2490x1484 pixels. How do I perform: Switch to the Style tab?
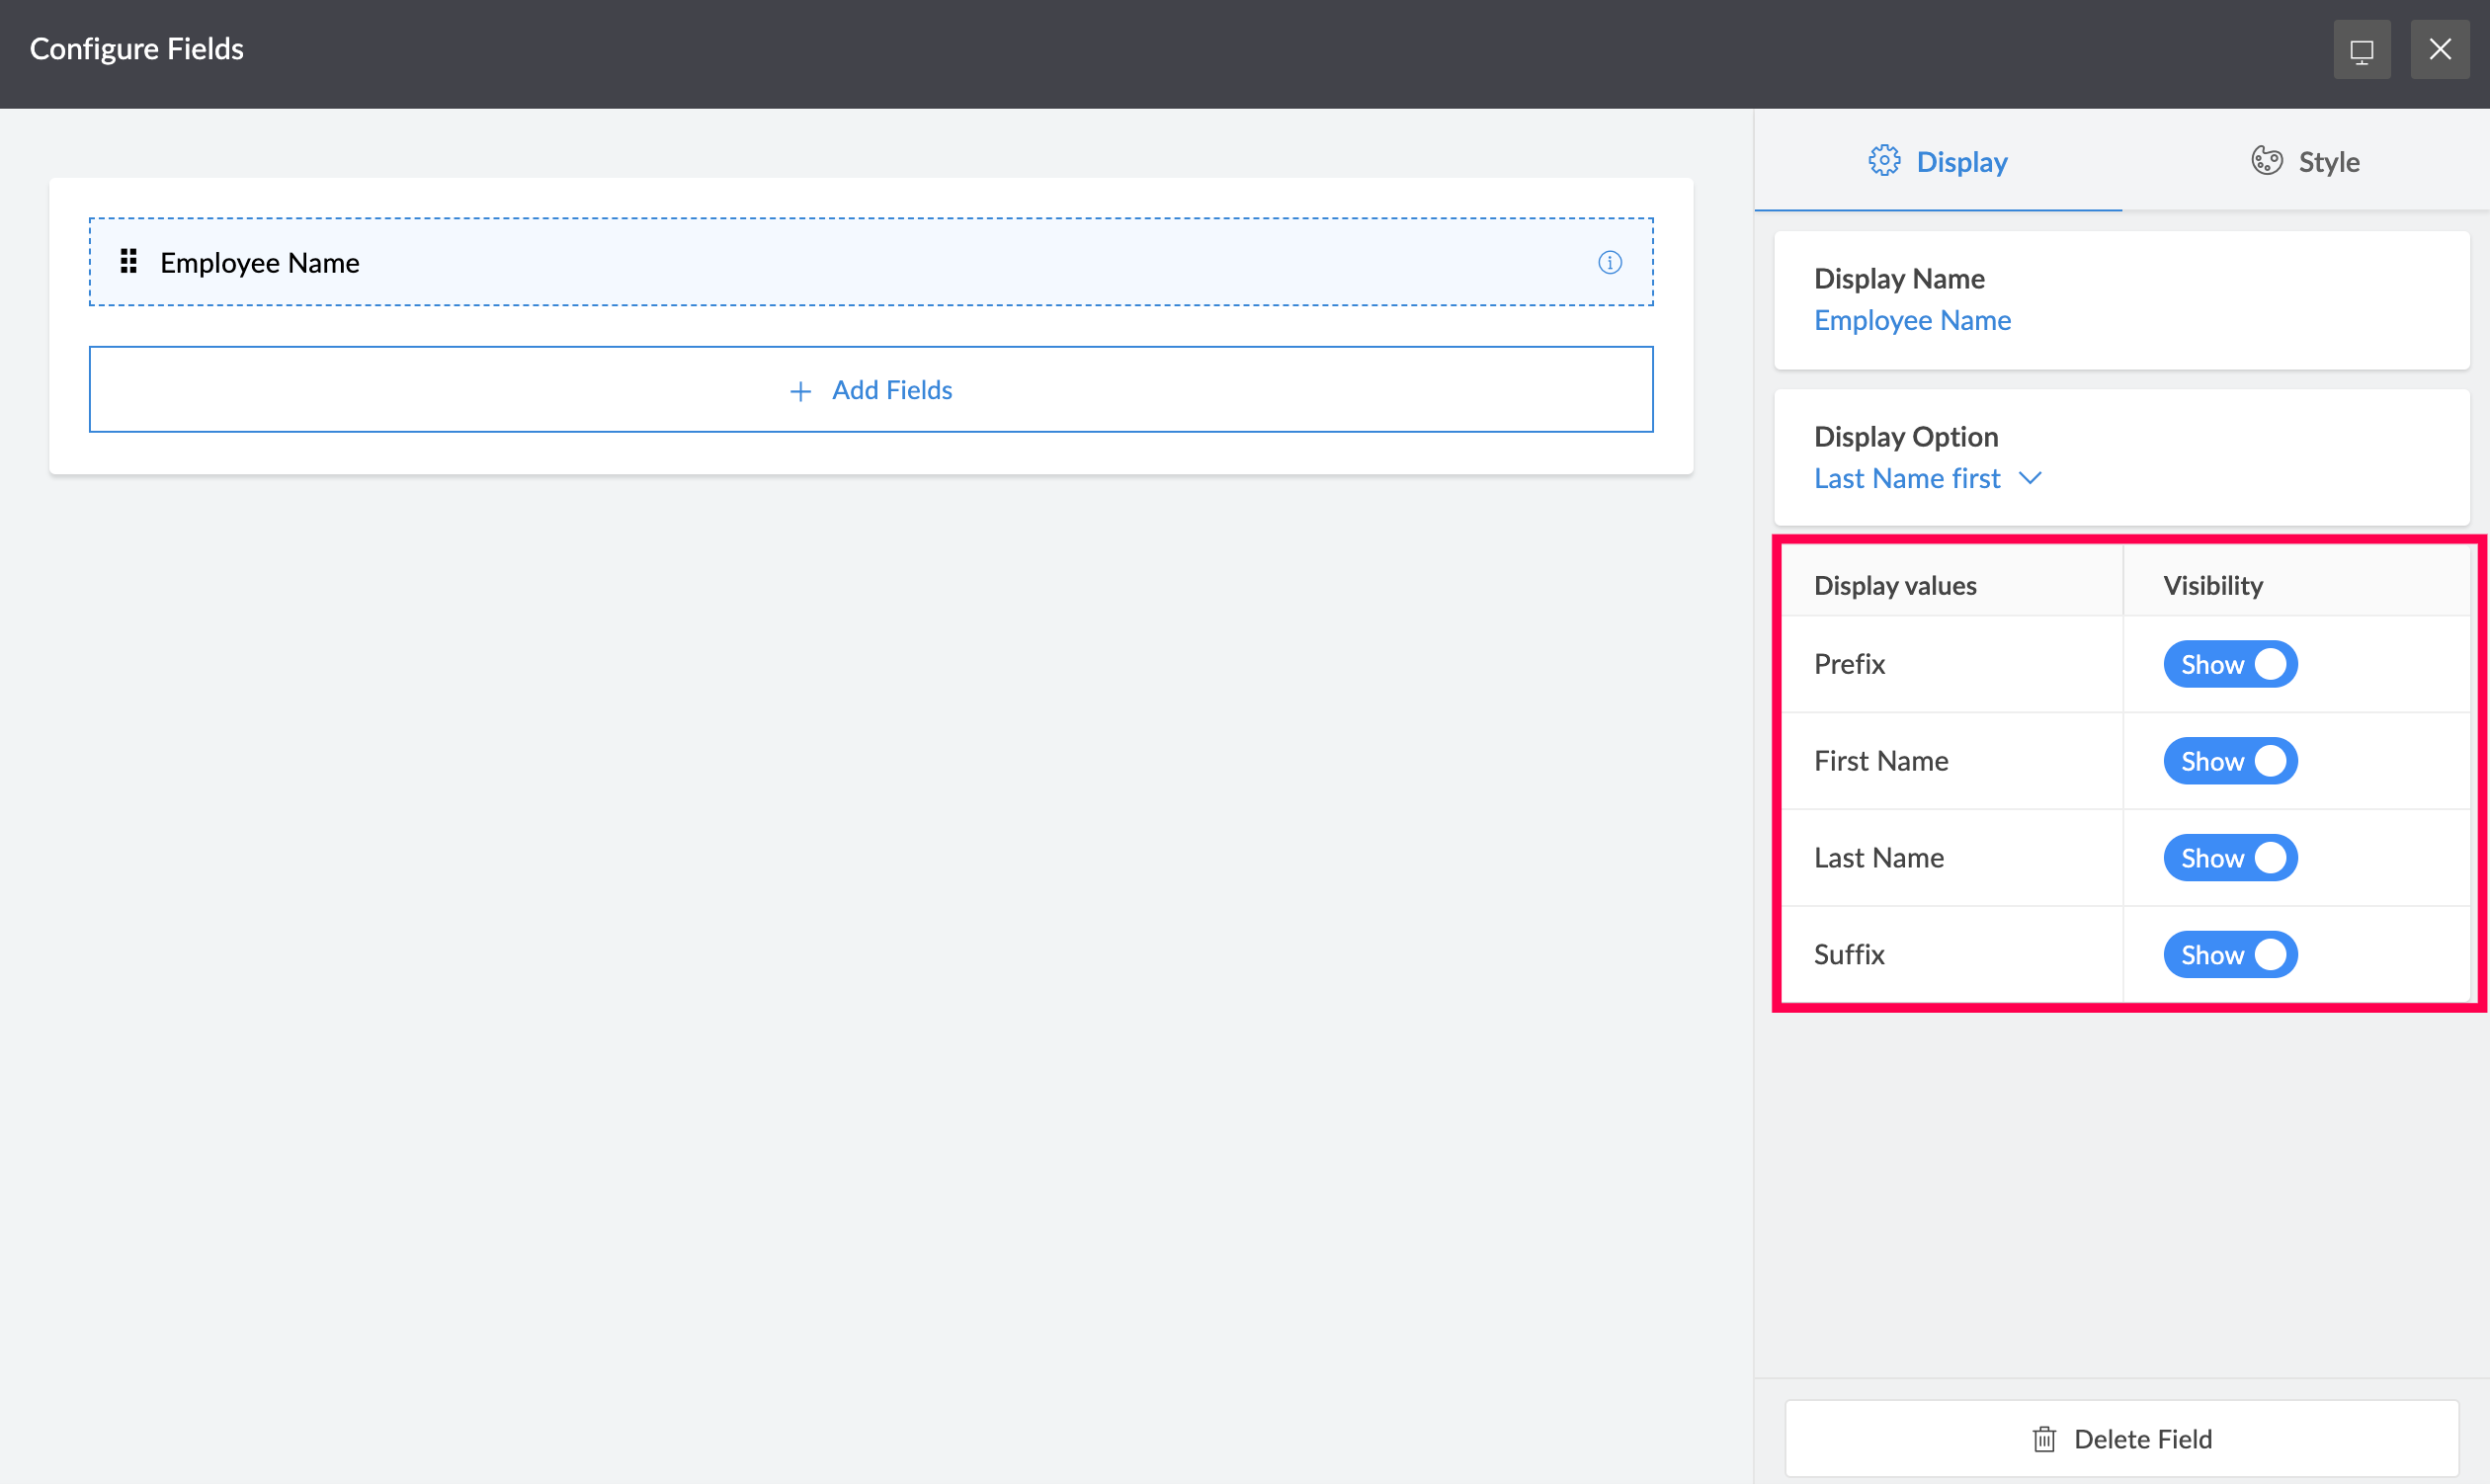[2305, 162]
